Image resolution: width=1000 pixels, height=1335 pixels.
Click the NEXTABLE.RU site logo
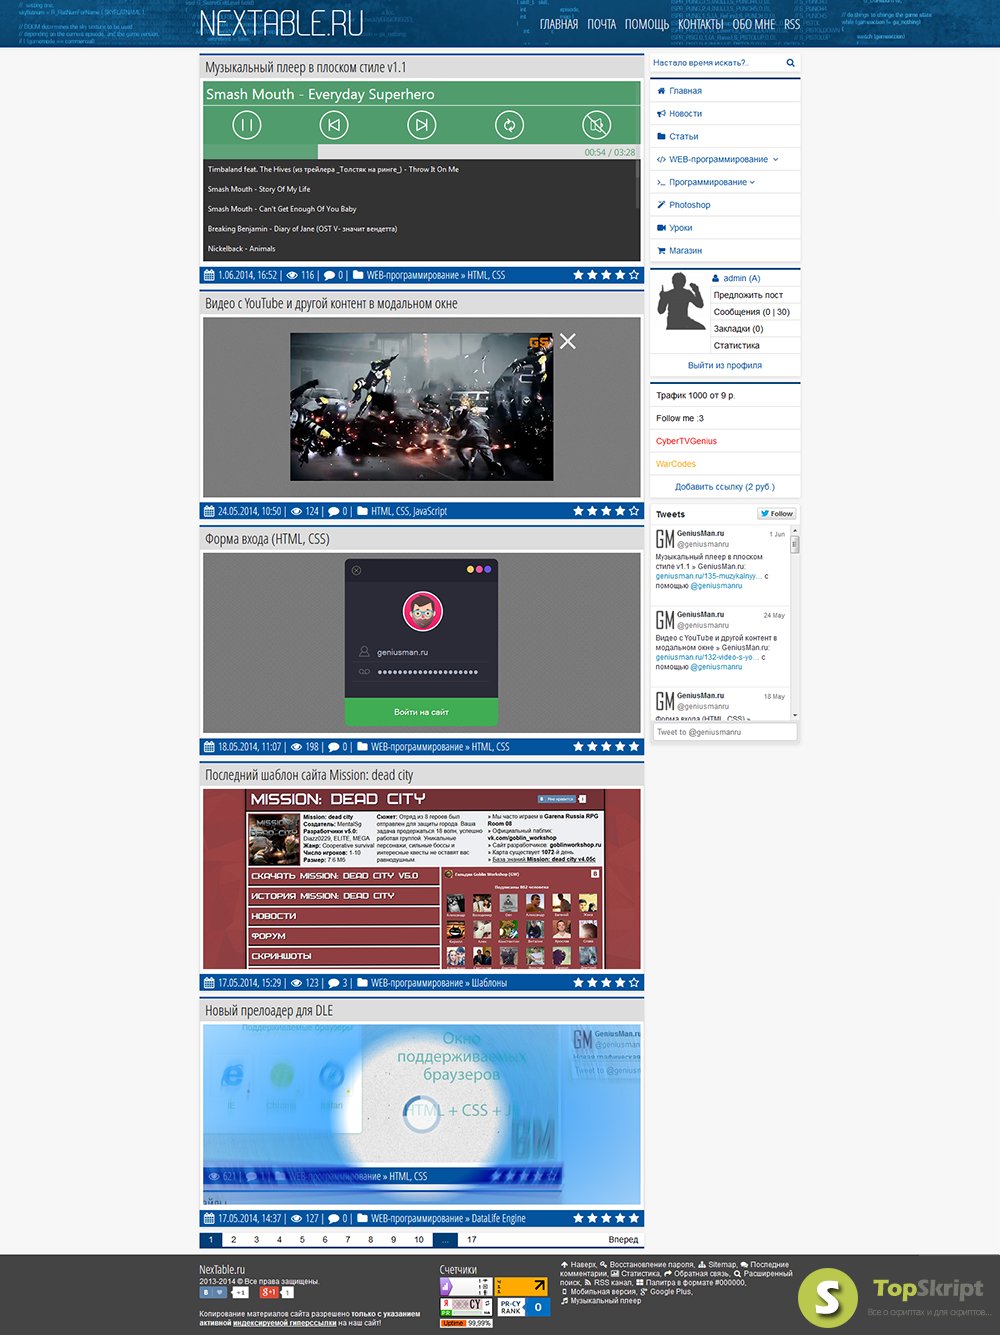[x=281, y=23]
